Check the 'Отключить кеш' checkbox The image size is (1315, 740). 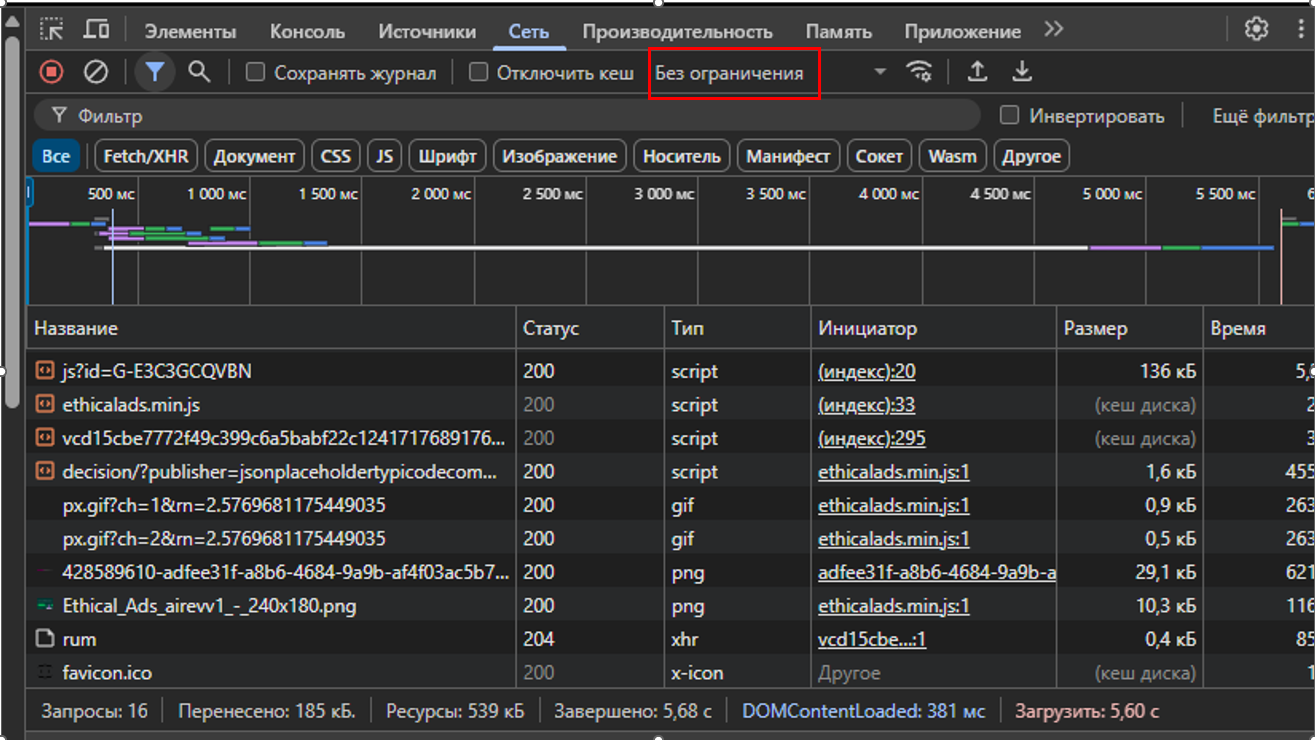click(x=478, y=72)
